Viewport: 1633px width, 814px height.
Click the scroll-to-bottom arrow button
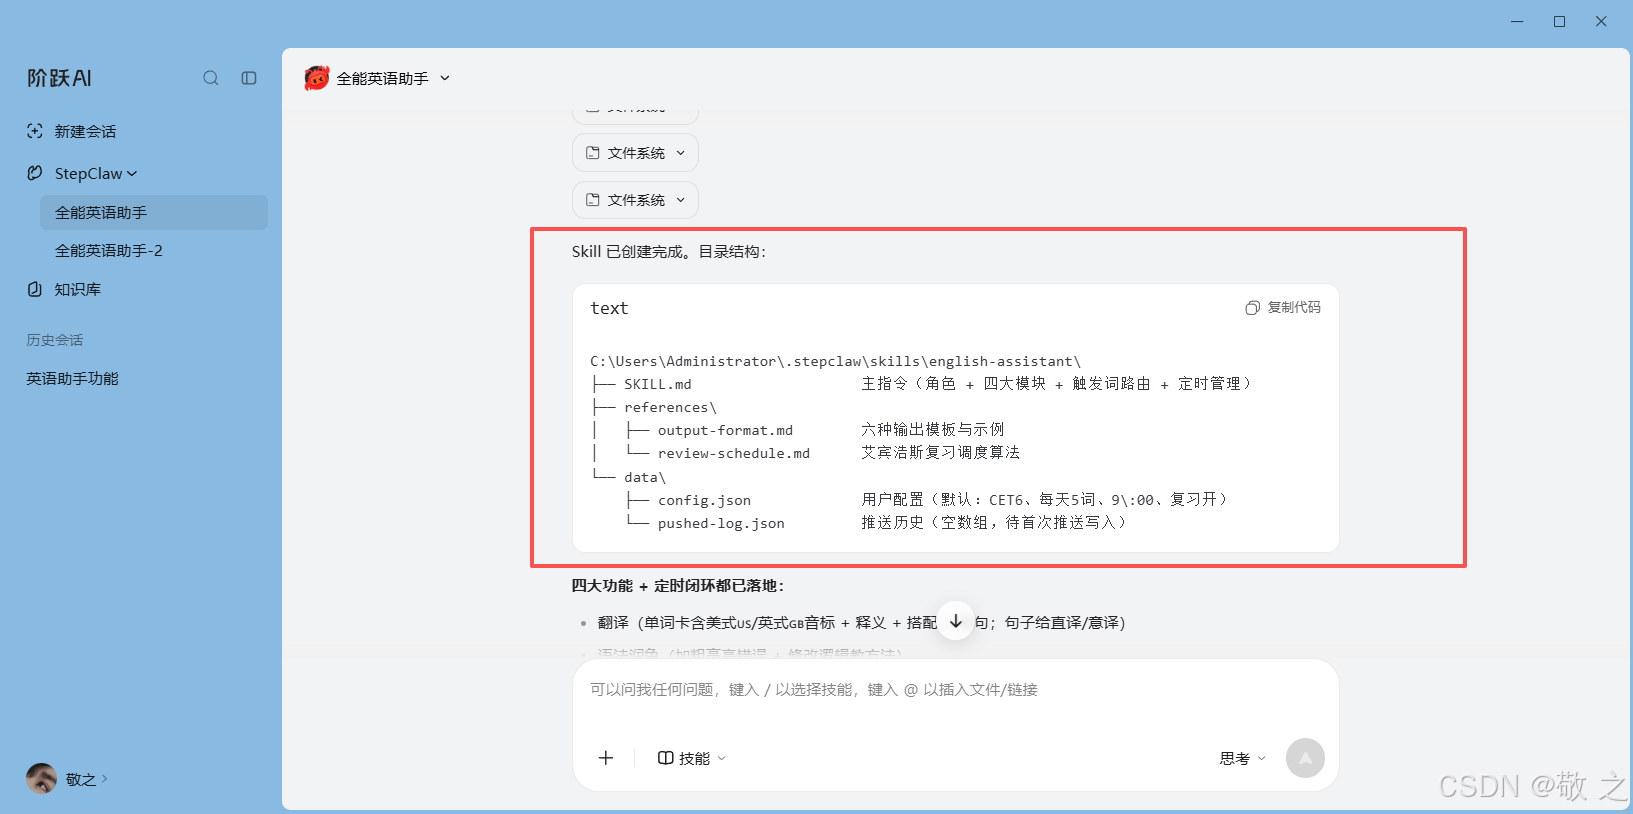pyautogui.click(x=956, y=621)
